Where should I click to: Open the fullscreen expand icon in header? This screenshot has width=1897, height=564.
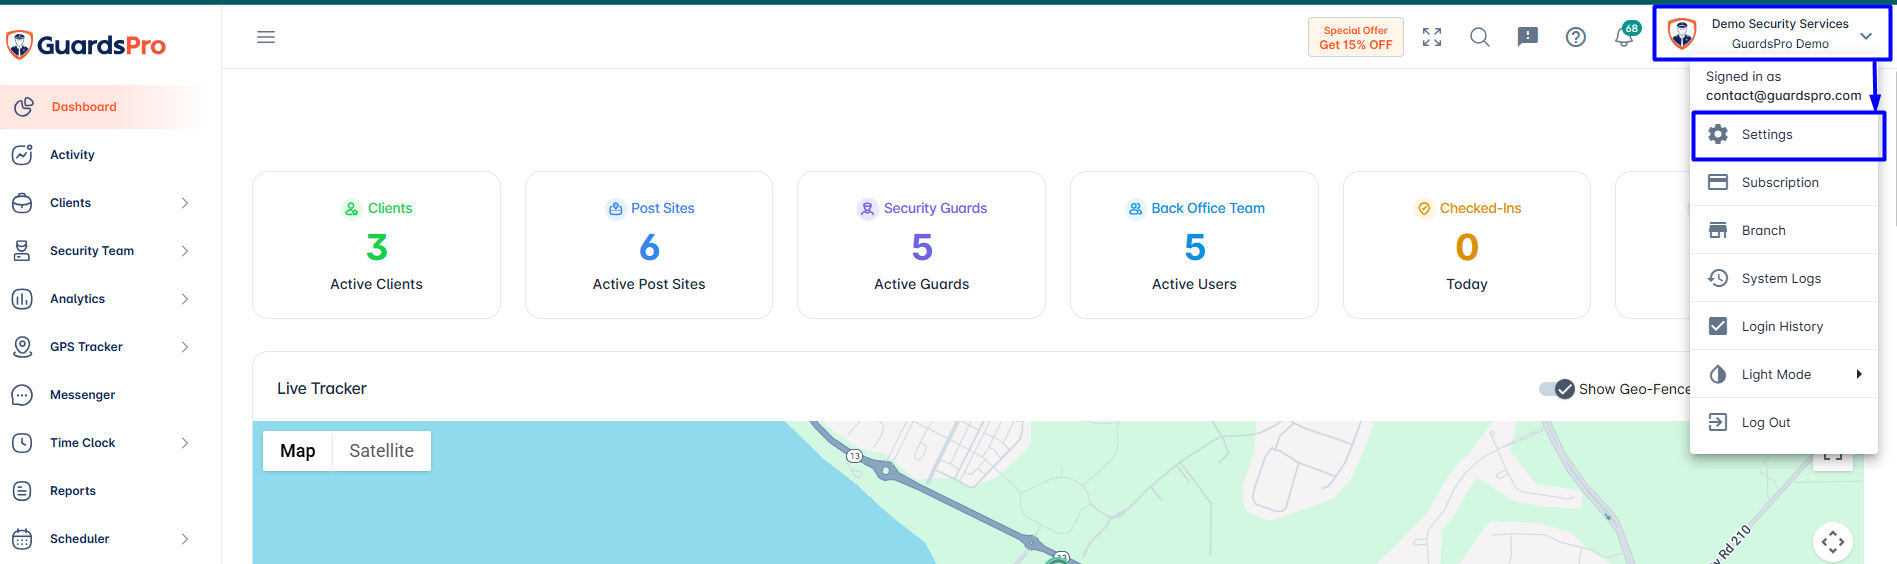1432,37
